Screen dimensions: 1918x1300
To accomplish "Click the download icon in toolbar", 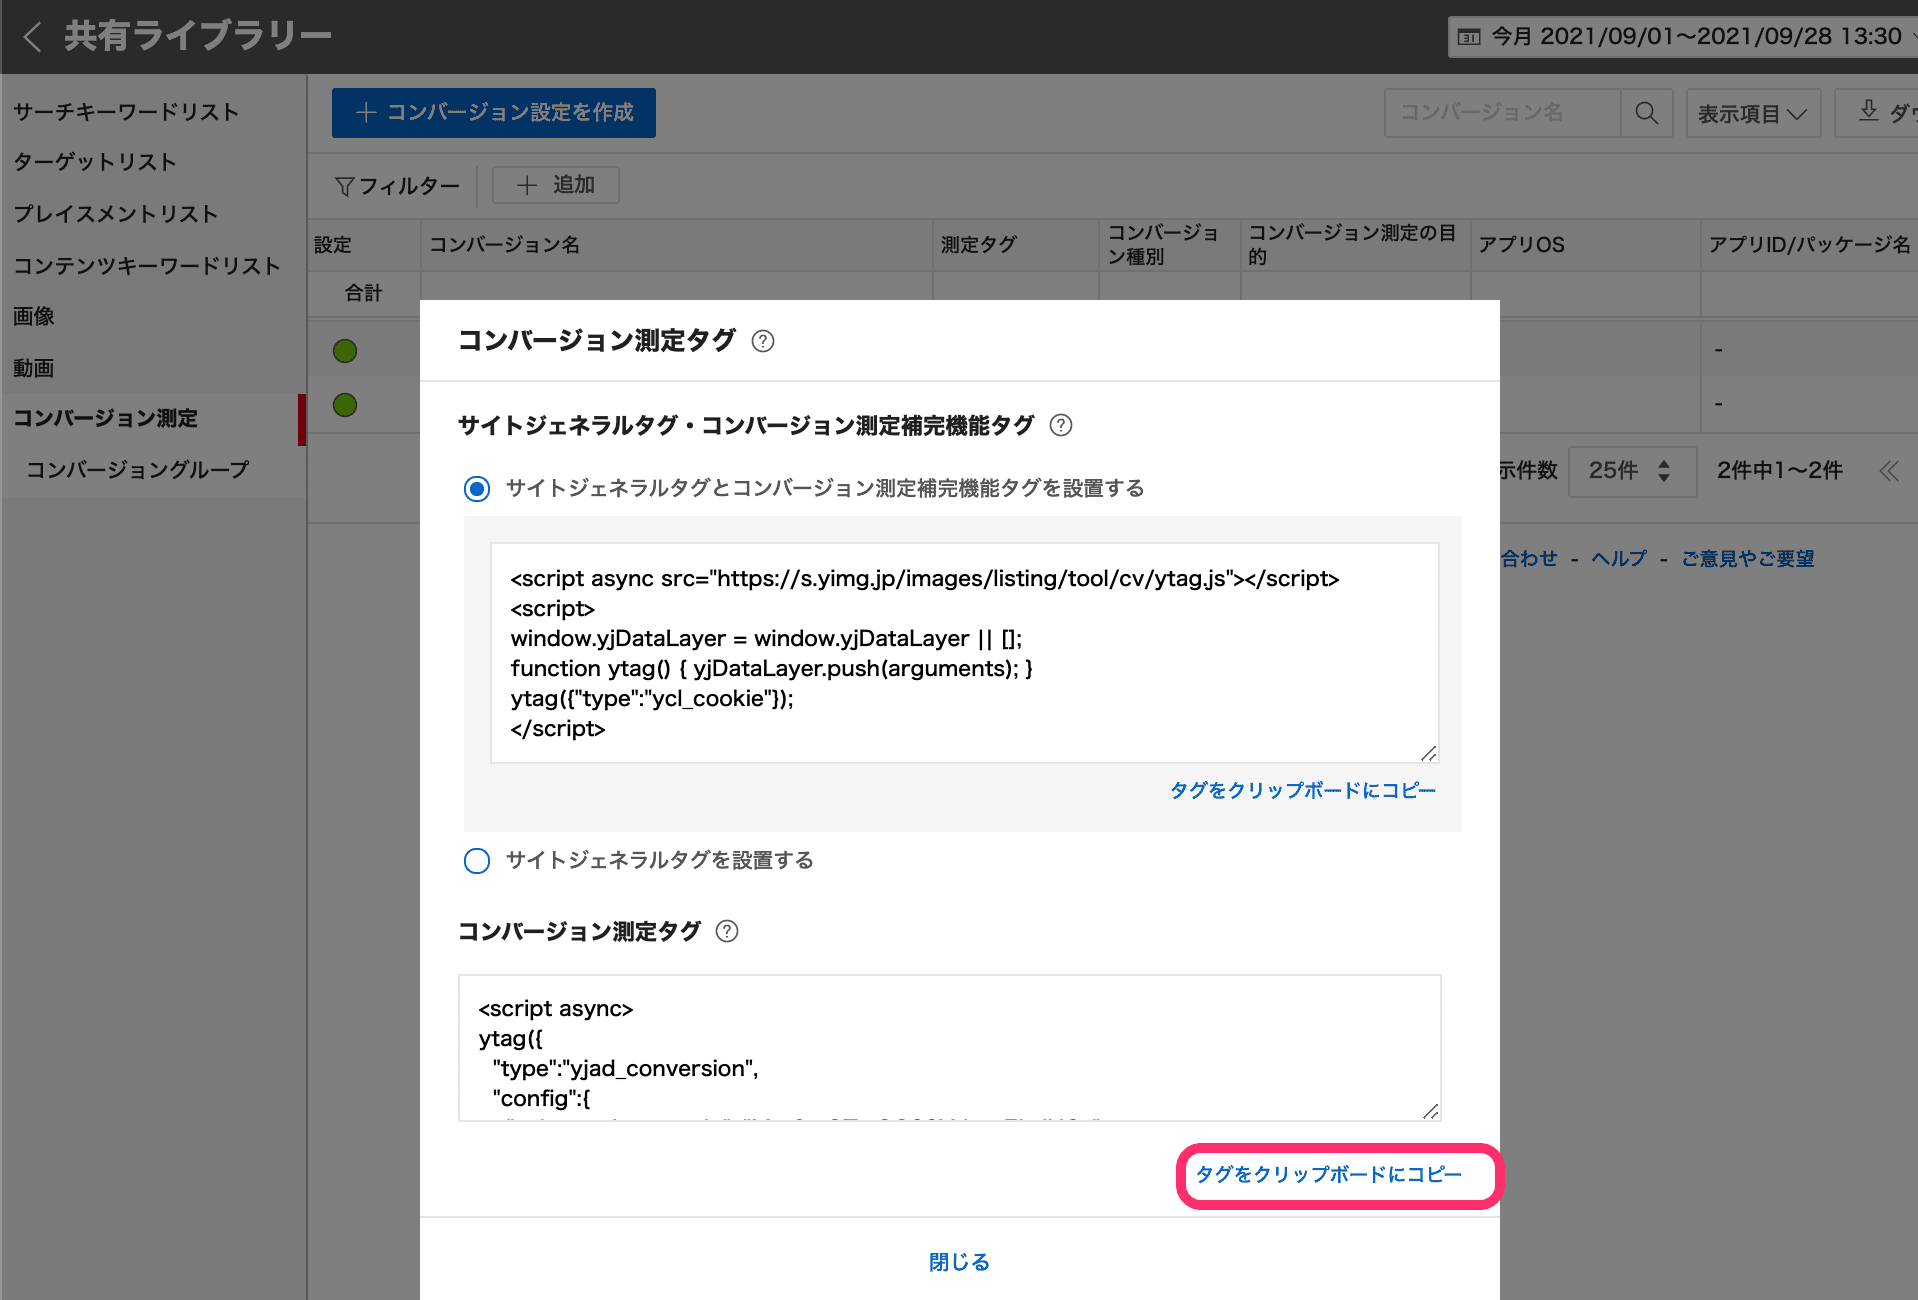I will [1868, 111].
